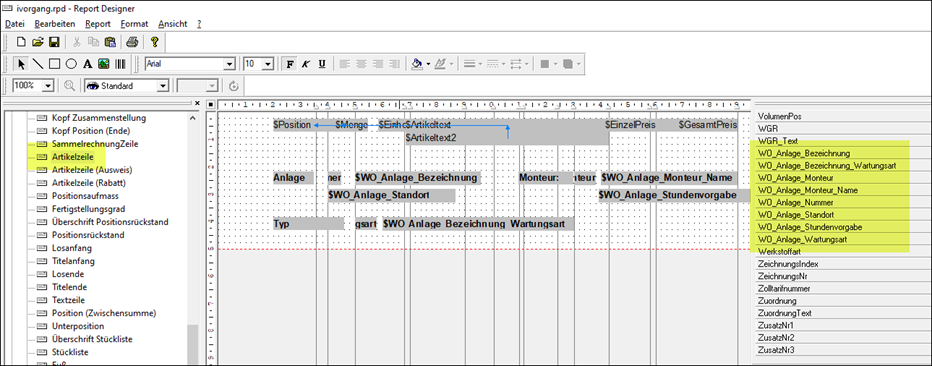
Task: Toggle bold (F) formatting
Action: click(x=290, y=64)
